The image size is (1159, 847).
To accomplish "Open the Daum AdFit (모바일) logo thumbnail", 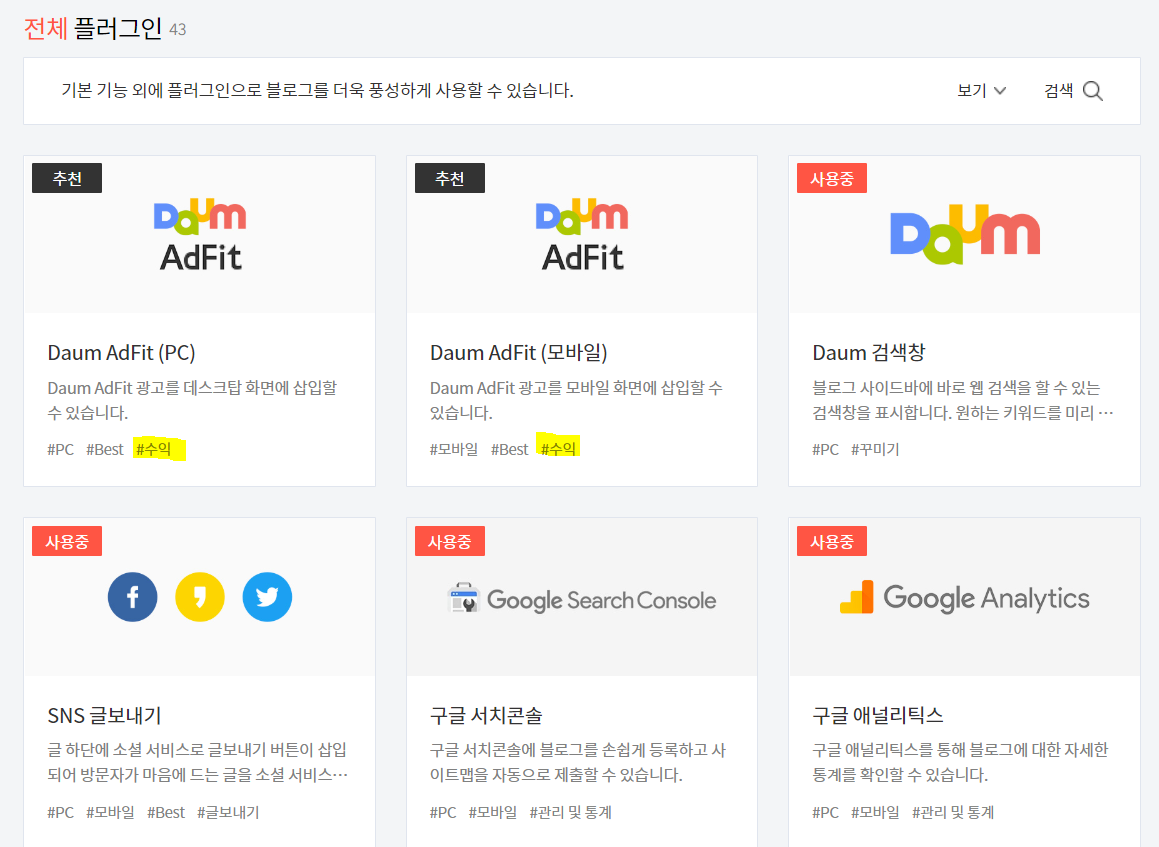I will pyautogui.click(x=582, y=234).
